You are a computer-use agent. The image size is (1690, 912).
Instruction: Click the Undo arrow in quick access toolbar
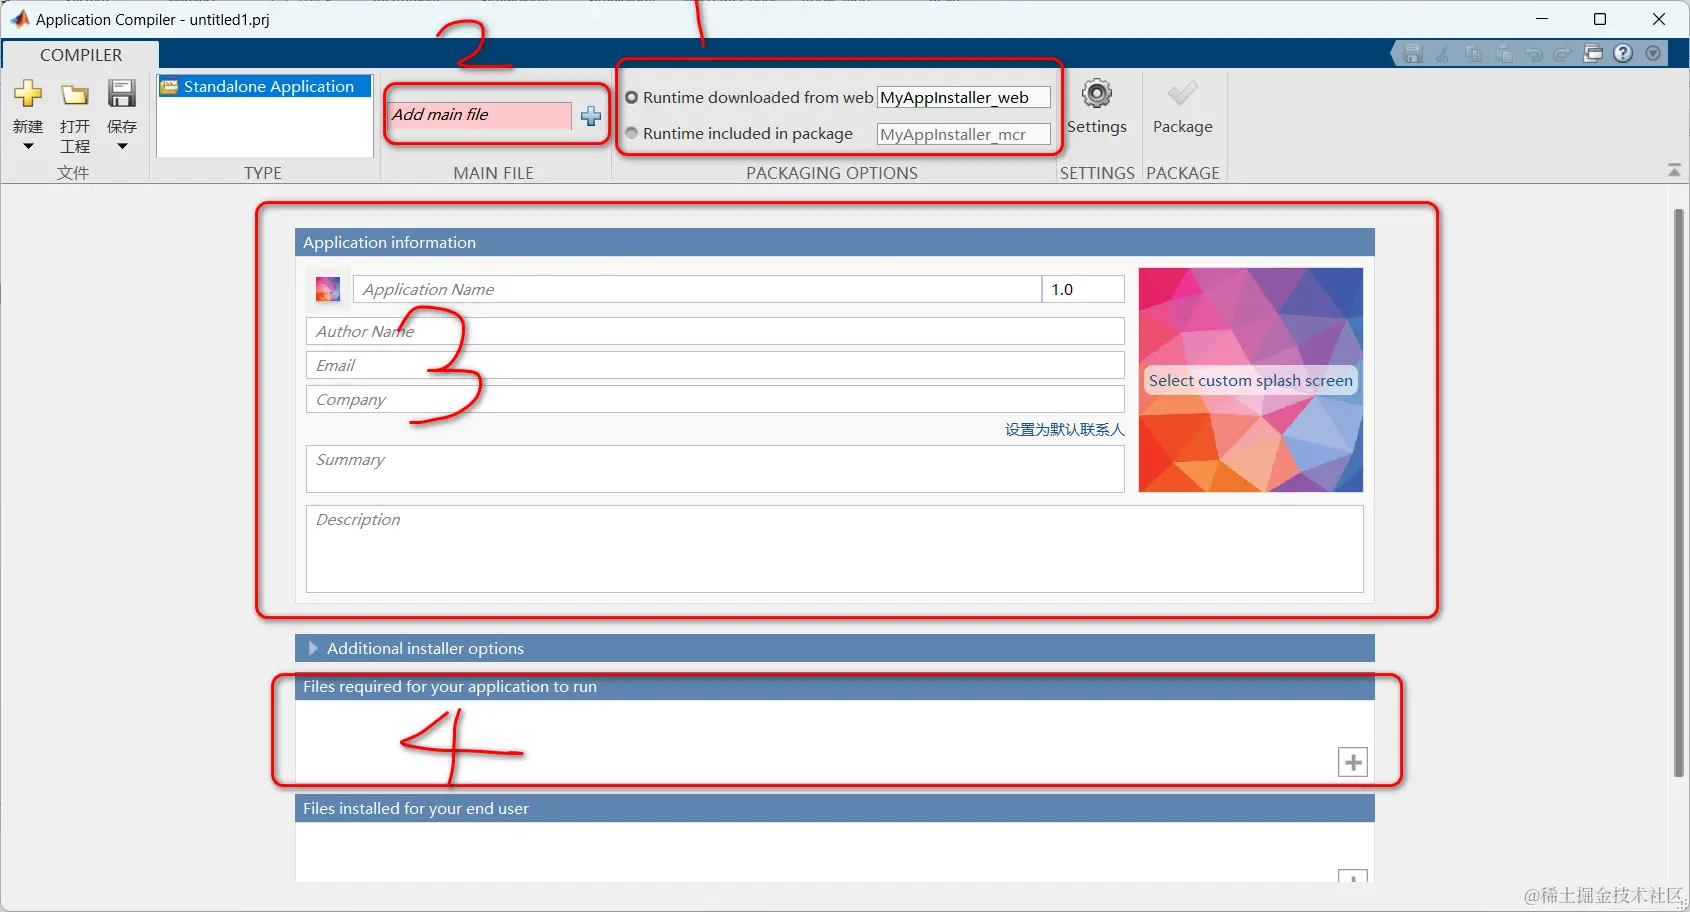[x=1533, y=53]
